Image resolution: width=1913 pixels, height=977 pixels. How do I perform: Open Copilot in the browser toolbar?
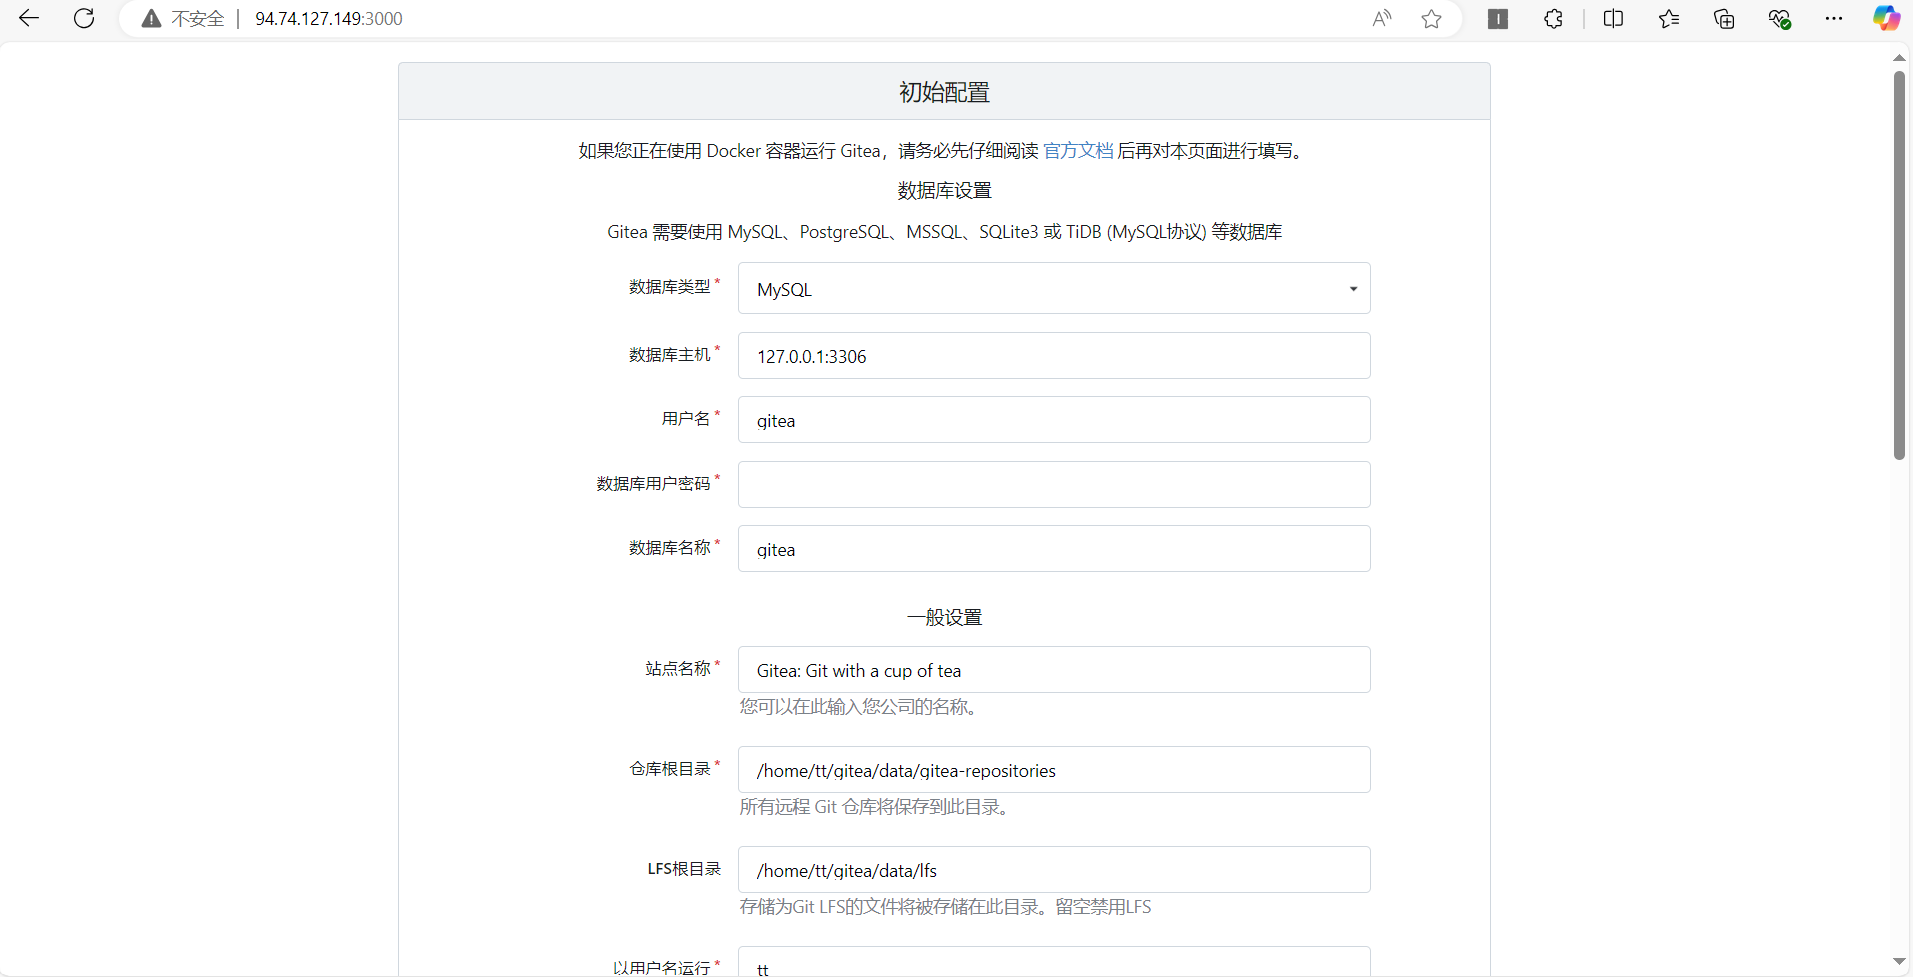pos(1887,18)
